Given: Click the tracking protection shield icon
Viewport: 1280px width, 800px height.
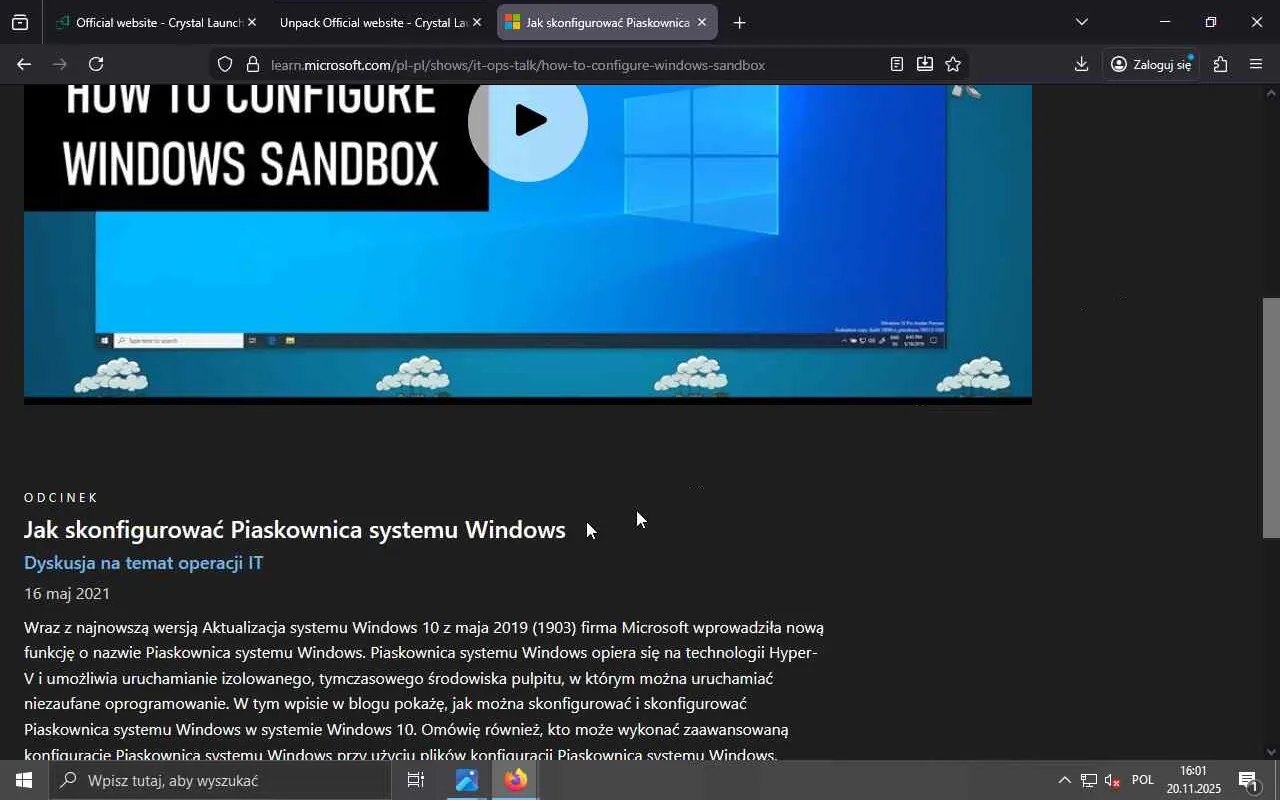Looking at the screenshot, I should coord(225,65).
